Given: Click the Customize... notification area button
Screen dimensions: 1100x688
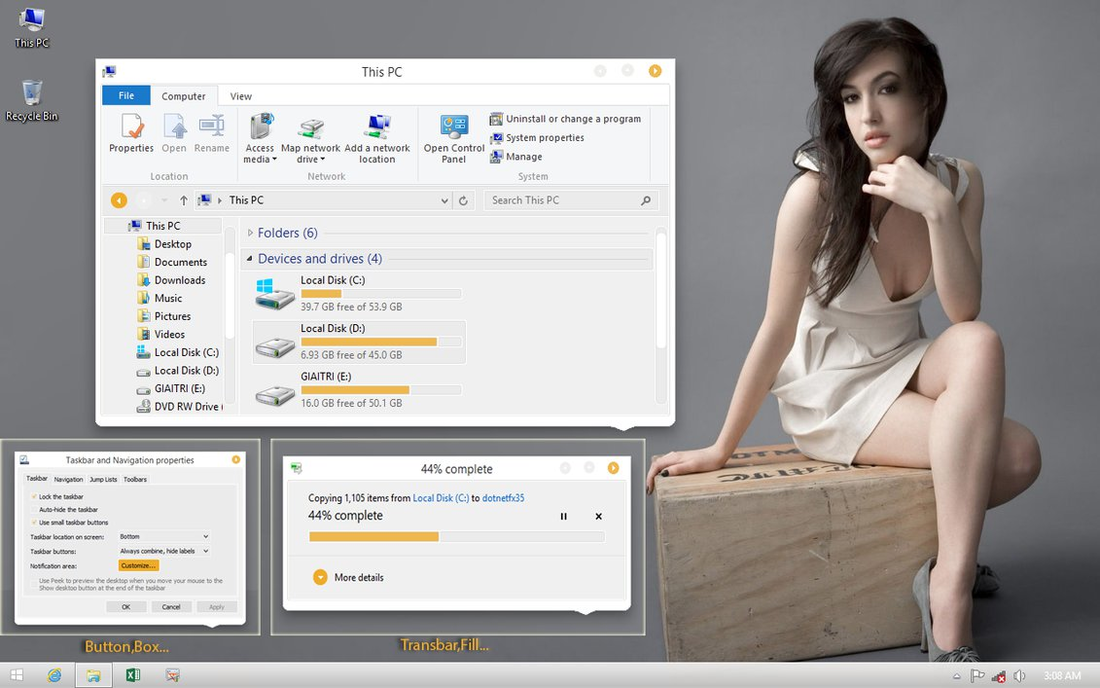Looking at the screenshot, I should (138, 565).
